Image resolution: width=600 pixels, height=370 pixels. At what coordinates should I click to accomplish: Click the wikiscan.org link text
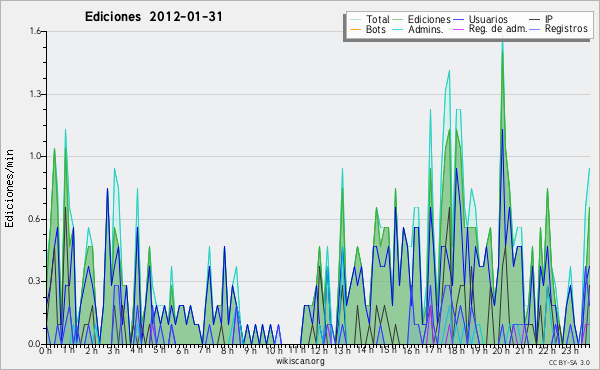pos(300,361)
